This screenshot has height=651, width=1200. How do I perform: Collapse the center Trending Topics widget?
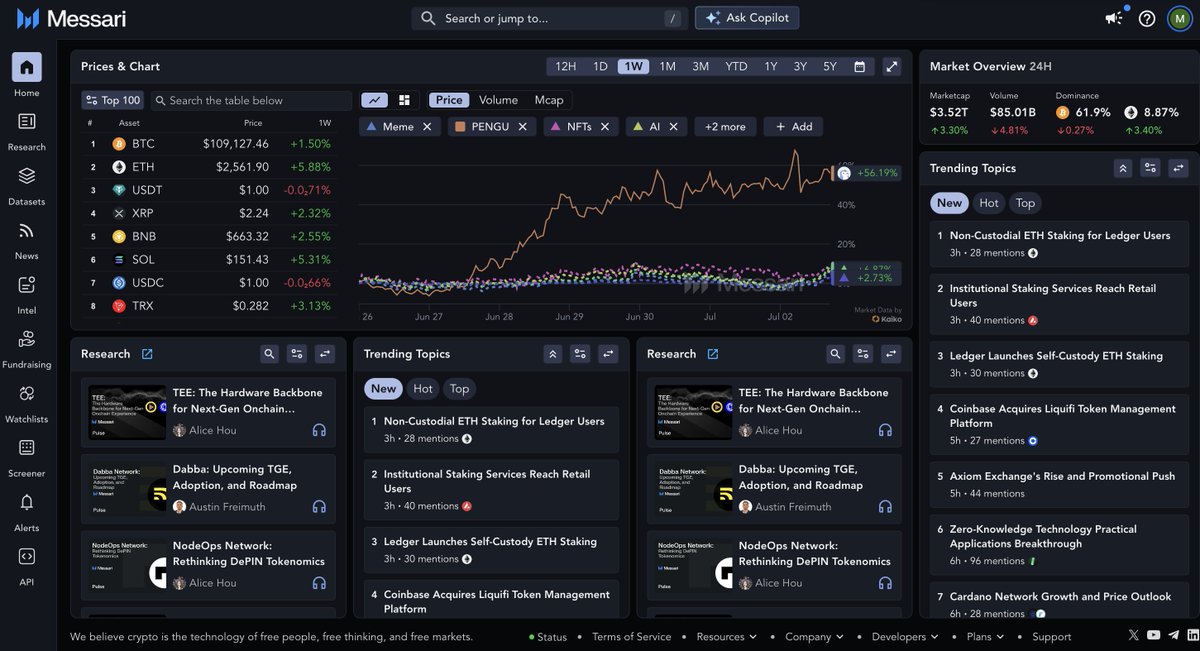[x=553, y=354]
